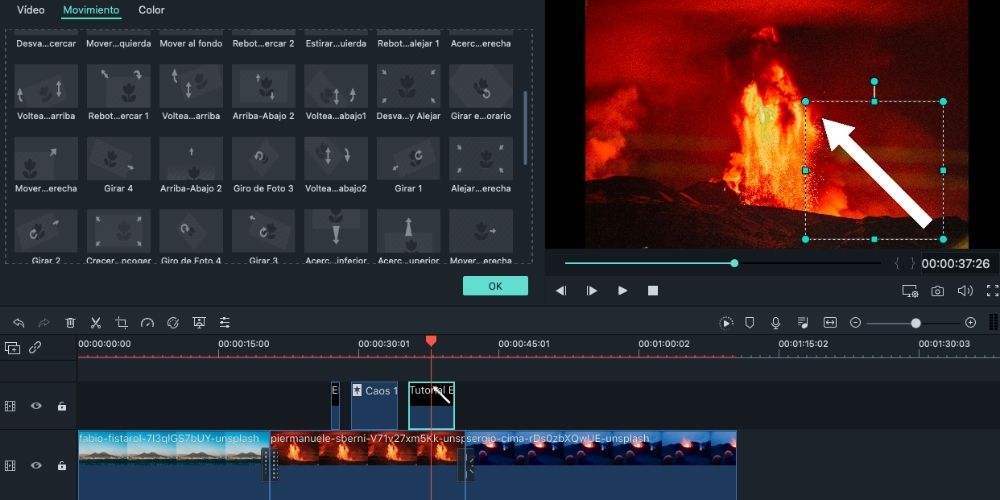Enter fullscreen preview
The width and height of the screenshot is (1000, 500).
pos(992,291)
